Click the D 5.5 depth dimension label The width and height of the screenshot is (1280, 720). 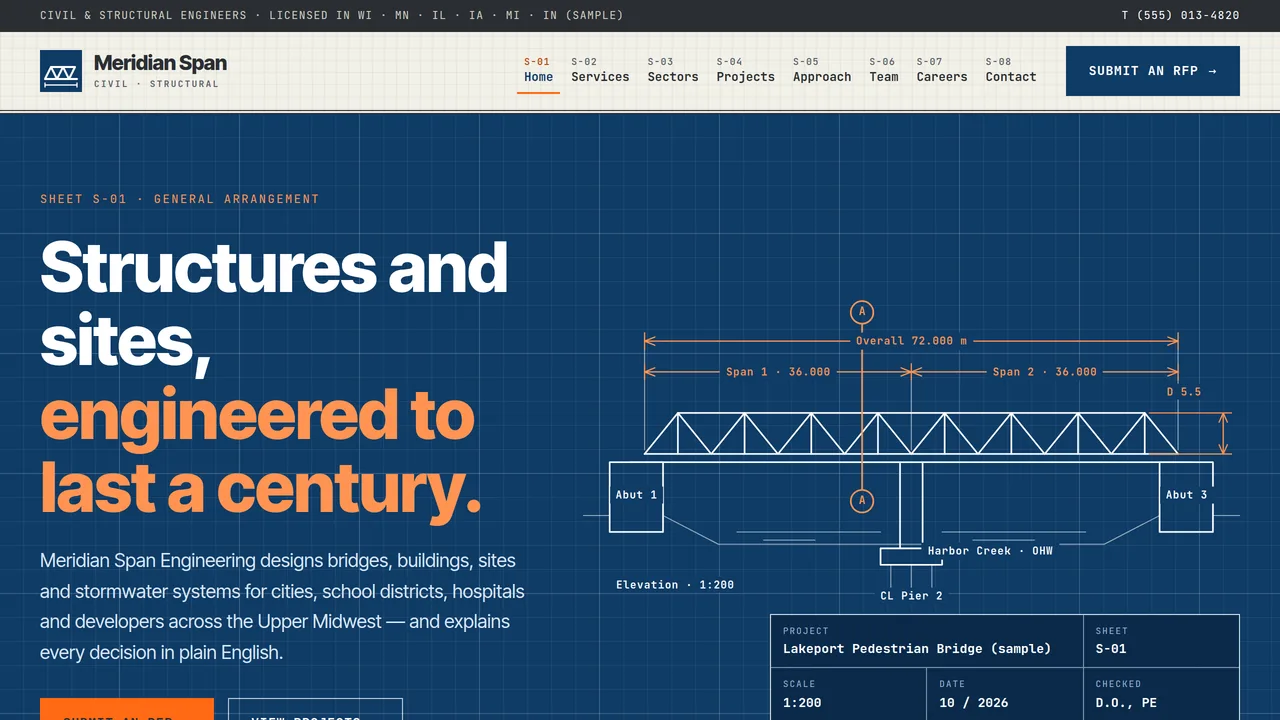point(1184,392)
